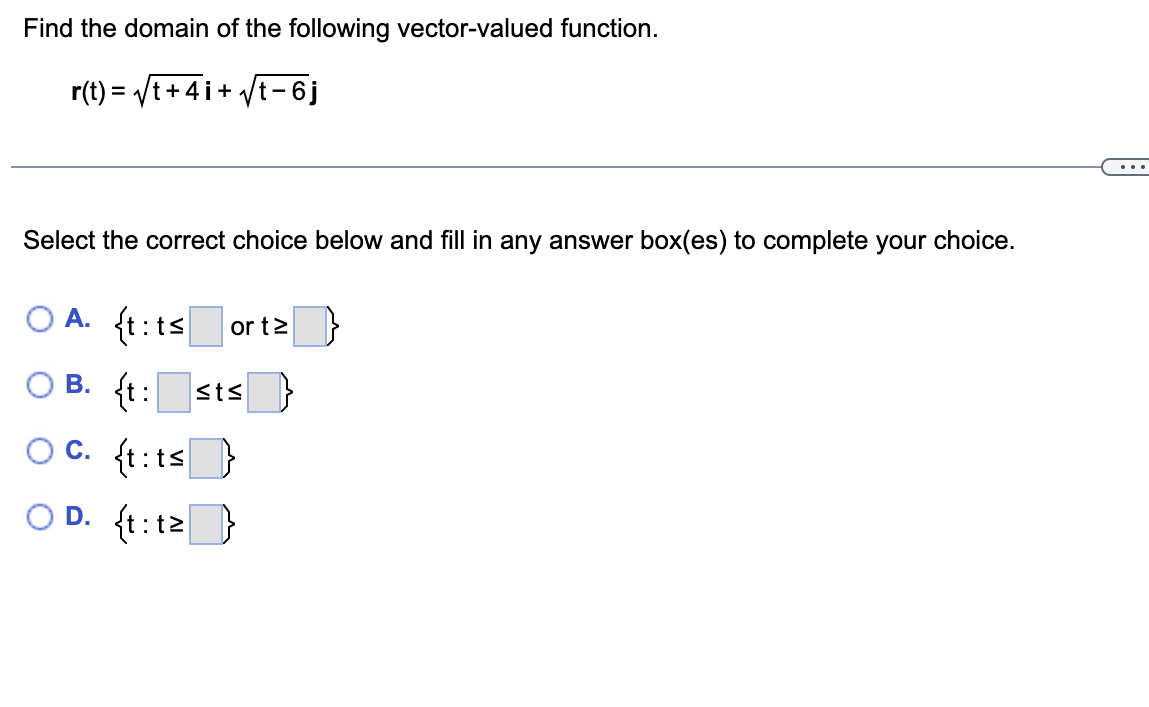The width and height of the screenshot is (1149, 707).
Task: Select radio button for choice A
Action: tap(40, 317)
